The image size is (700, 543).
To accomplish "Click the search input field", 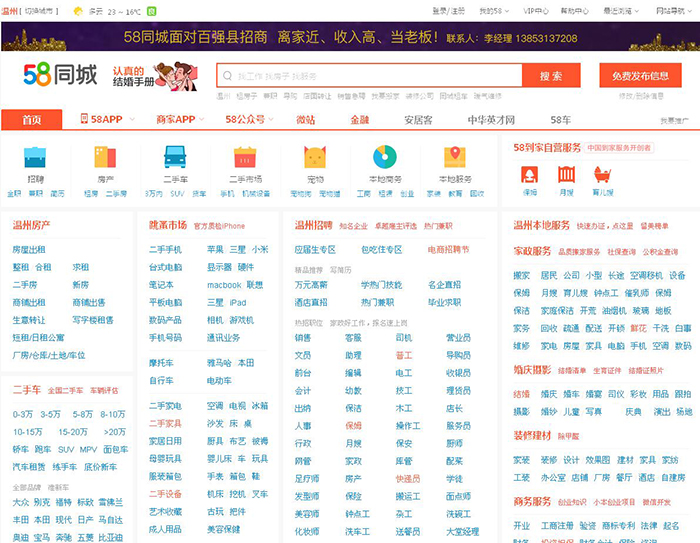I will click(370, 76).
